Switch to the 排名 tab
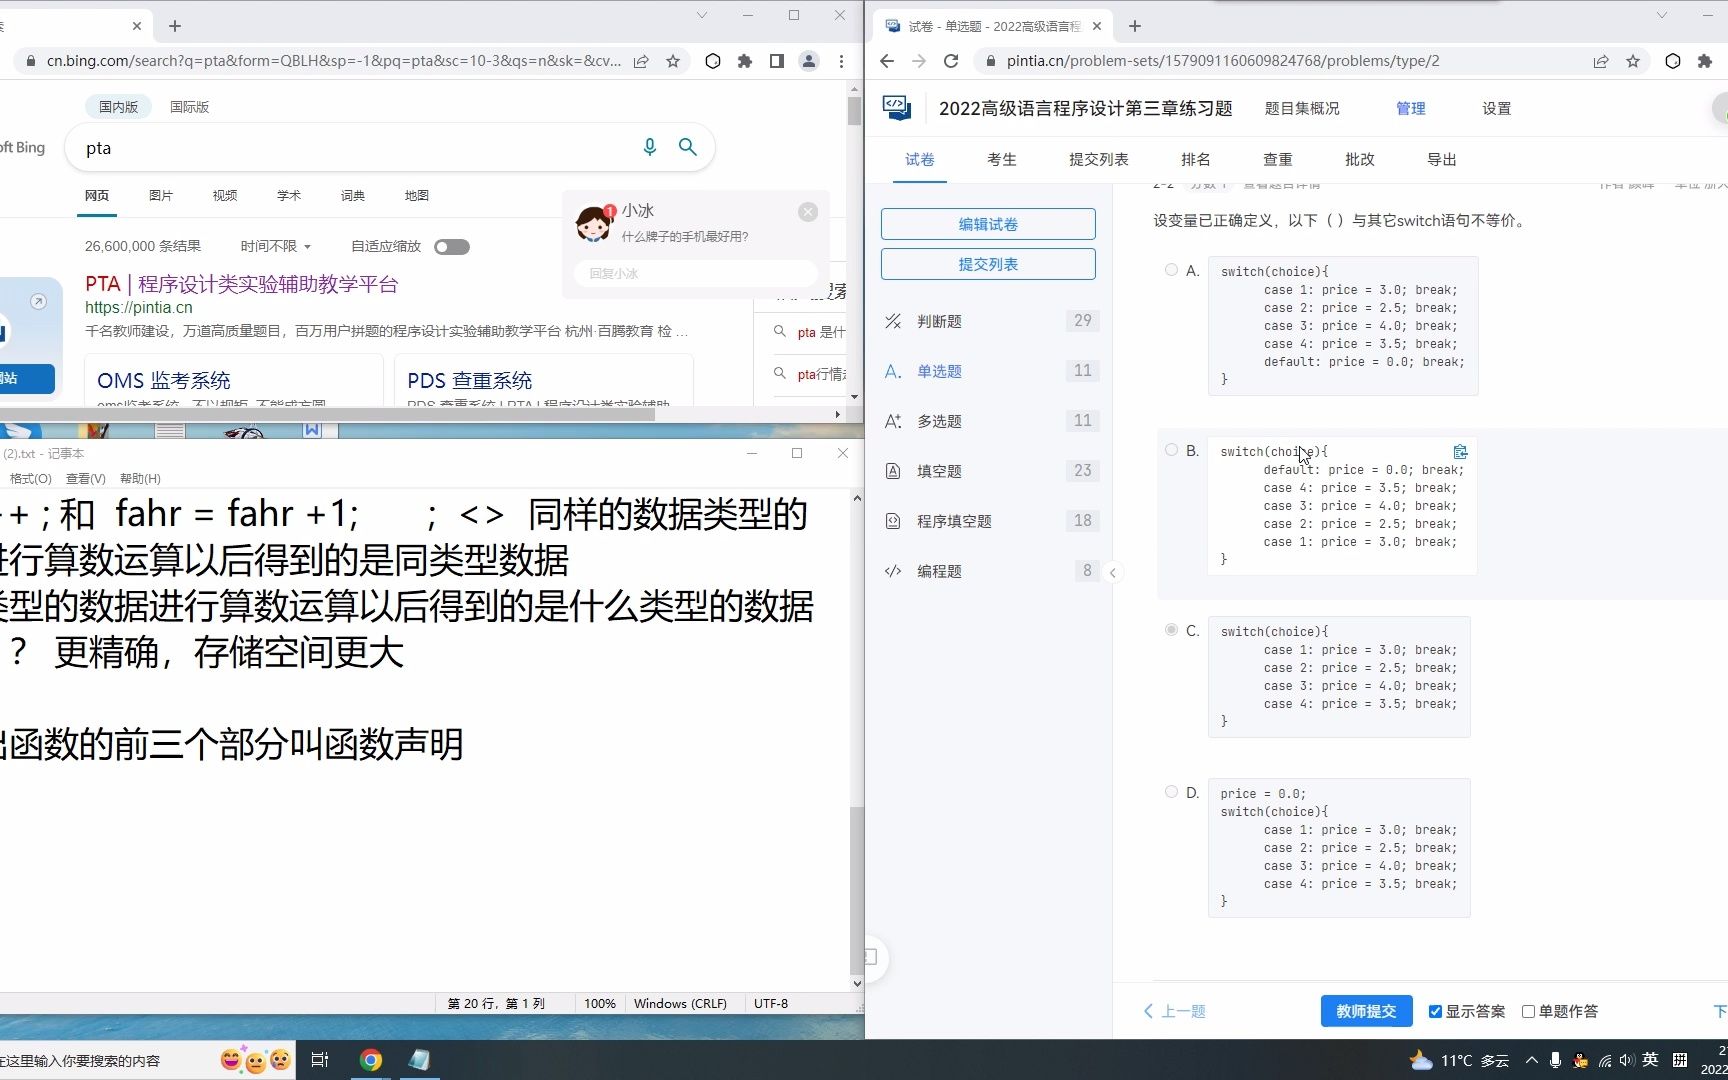The image size is (1728, 1080). pos(1194,158)
